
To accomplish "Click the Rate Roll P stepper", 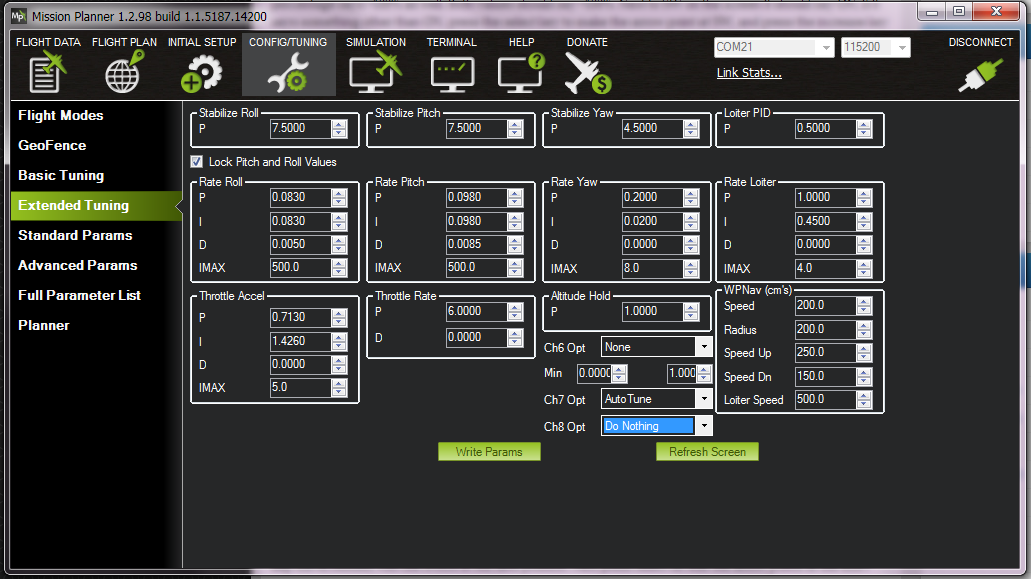I will [x=339, y=197].
